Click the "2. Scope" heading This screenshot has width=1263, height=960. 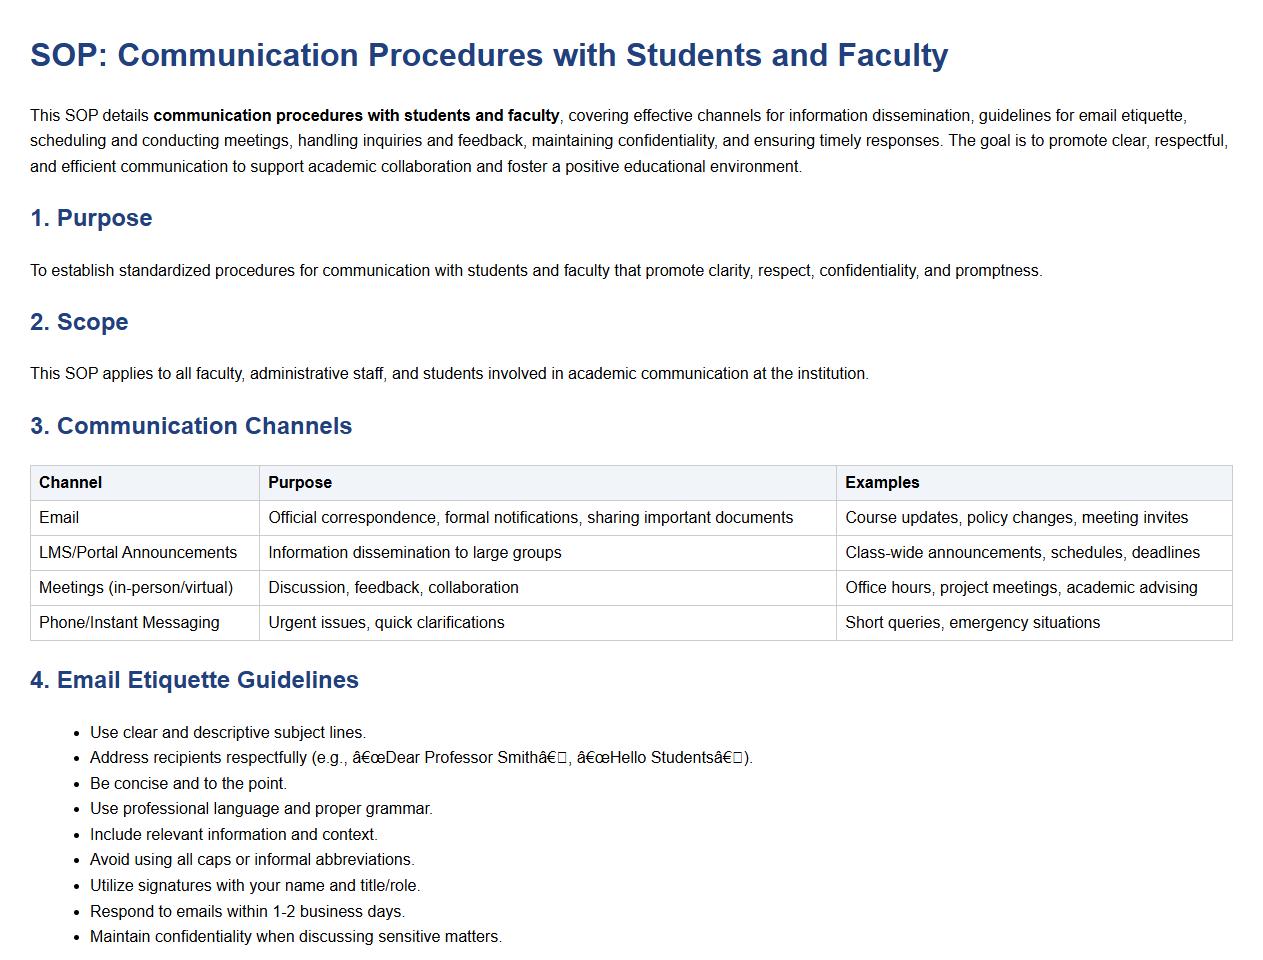79,322
